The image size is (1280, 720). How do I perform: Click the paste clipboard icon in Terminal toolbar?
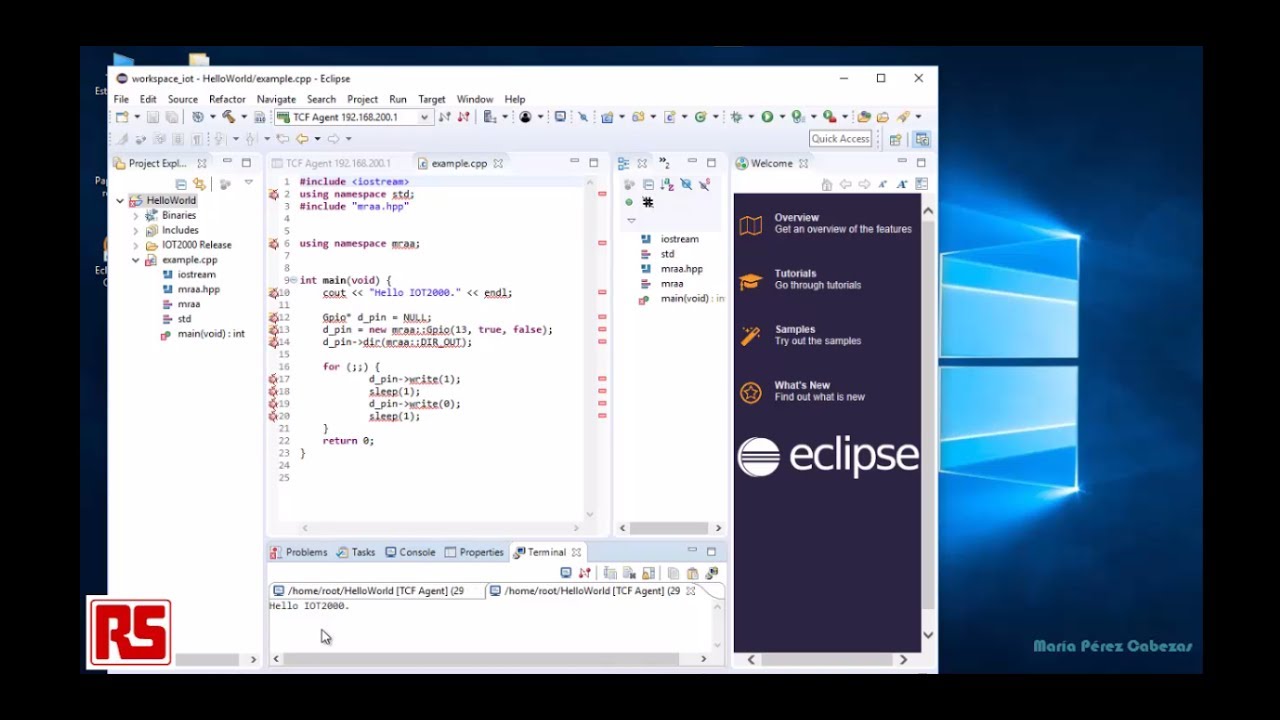(692, 573)
